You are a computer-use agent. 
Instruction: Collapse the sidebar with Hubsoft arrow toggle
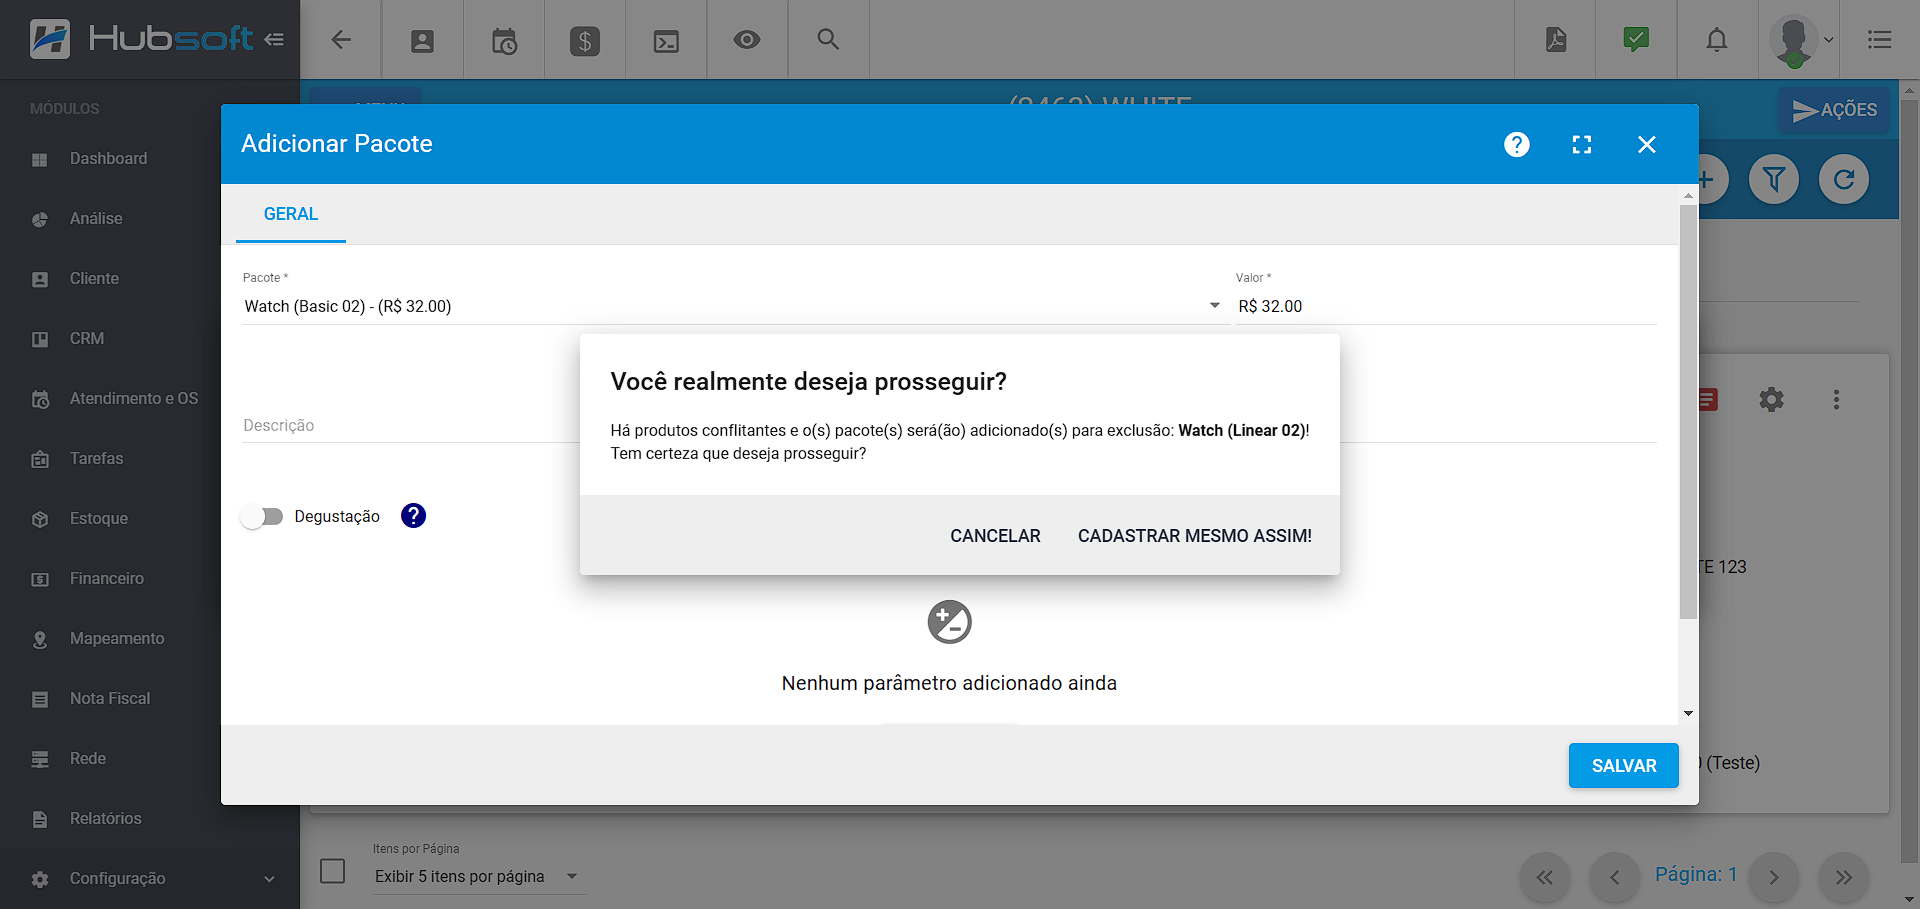coord(274,40)
